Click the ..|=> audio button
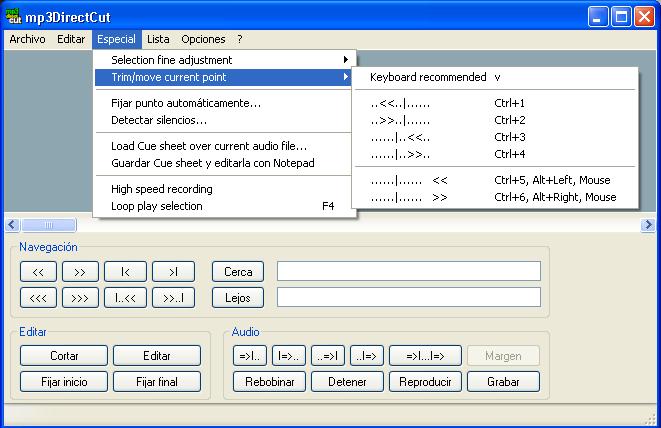Image resolution: width=661 pixels, height=428 pixels. pyautogui.click(x=367, y=356)
